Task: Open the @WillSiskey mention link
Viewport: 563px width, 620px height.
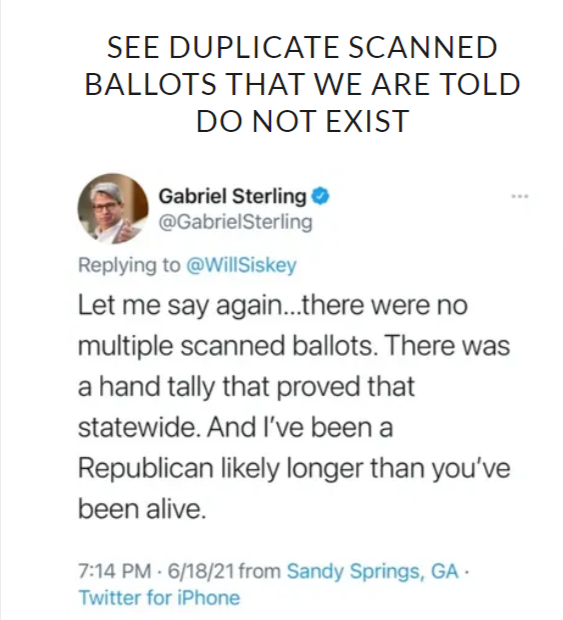Action: (x=241, y=265)
